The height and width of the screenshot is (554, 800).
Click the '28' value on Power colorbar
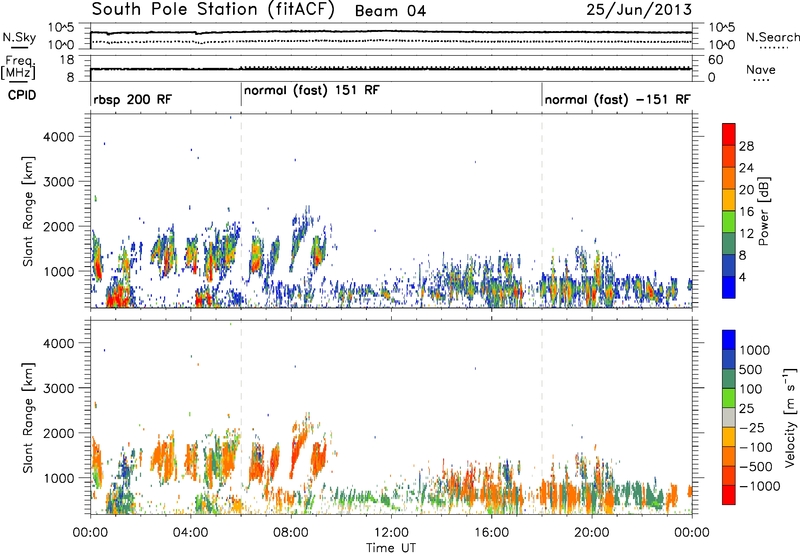coord(746,146)
